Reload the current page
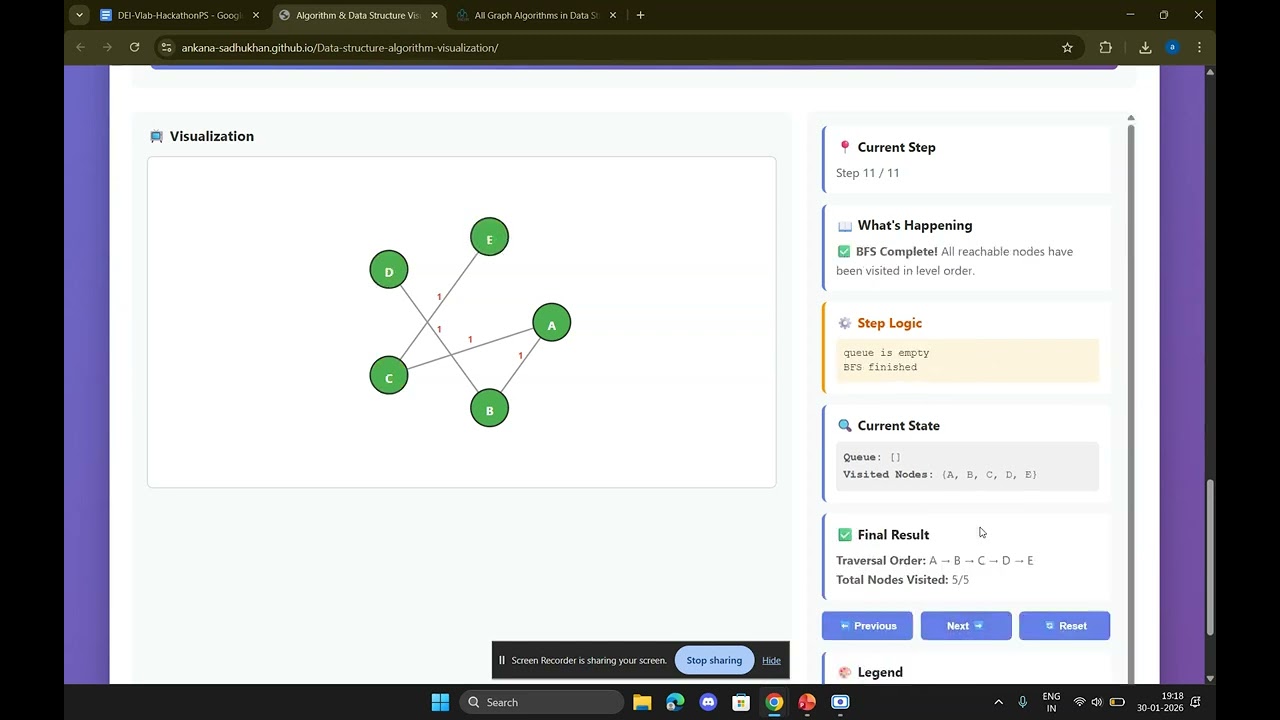Viewport: 1280px width, 720px height. pos(134,47)
